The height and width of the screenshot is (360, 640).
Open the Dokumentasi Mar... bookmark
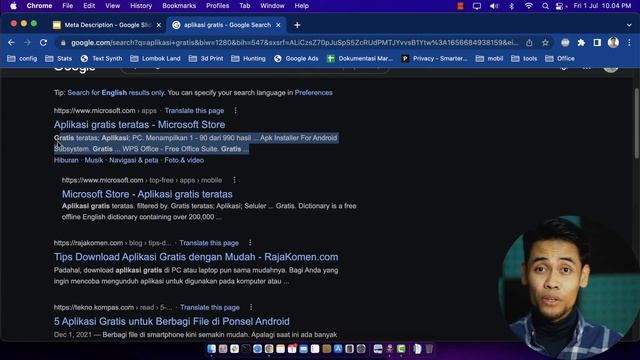[x=360, y=59]
